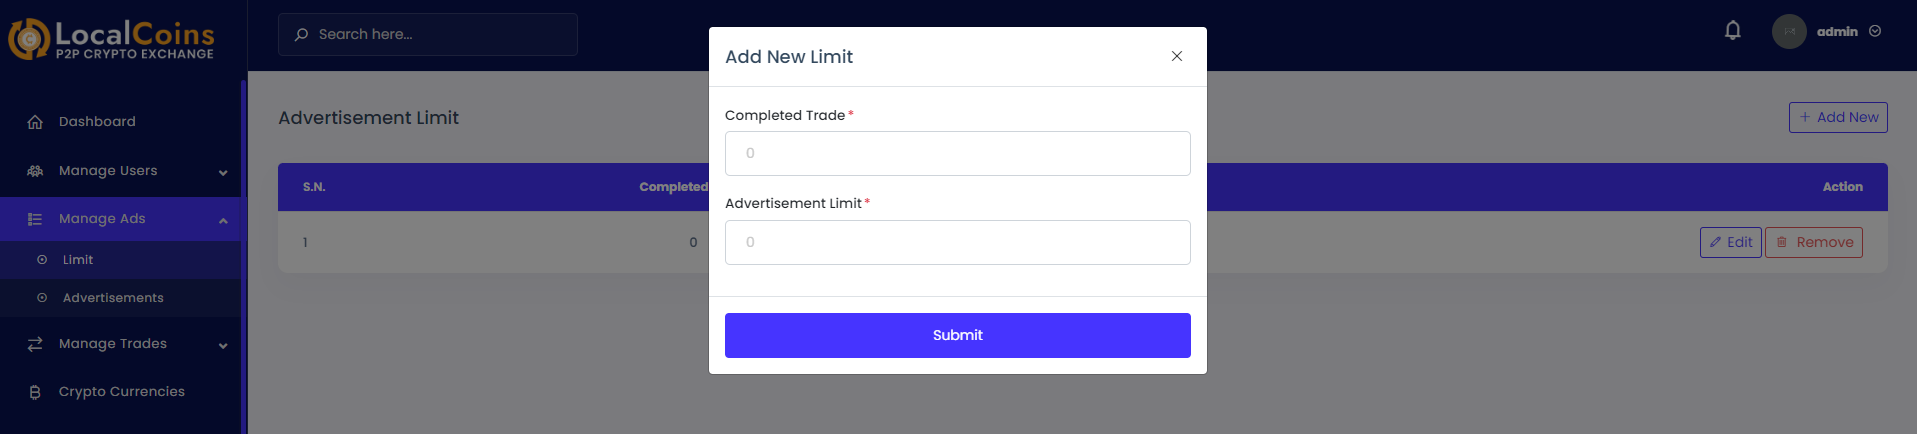Viewport: 1917px width, 434px height.
Task: Click the search magnifier icon
Action: tap(301, 34)
